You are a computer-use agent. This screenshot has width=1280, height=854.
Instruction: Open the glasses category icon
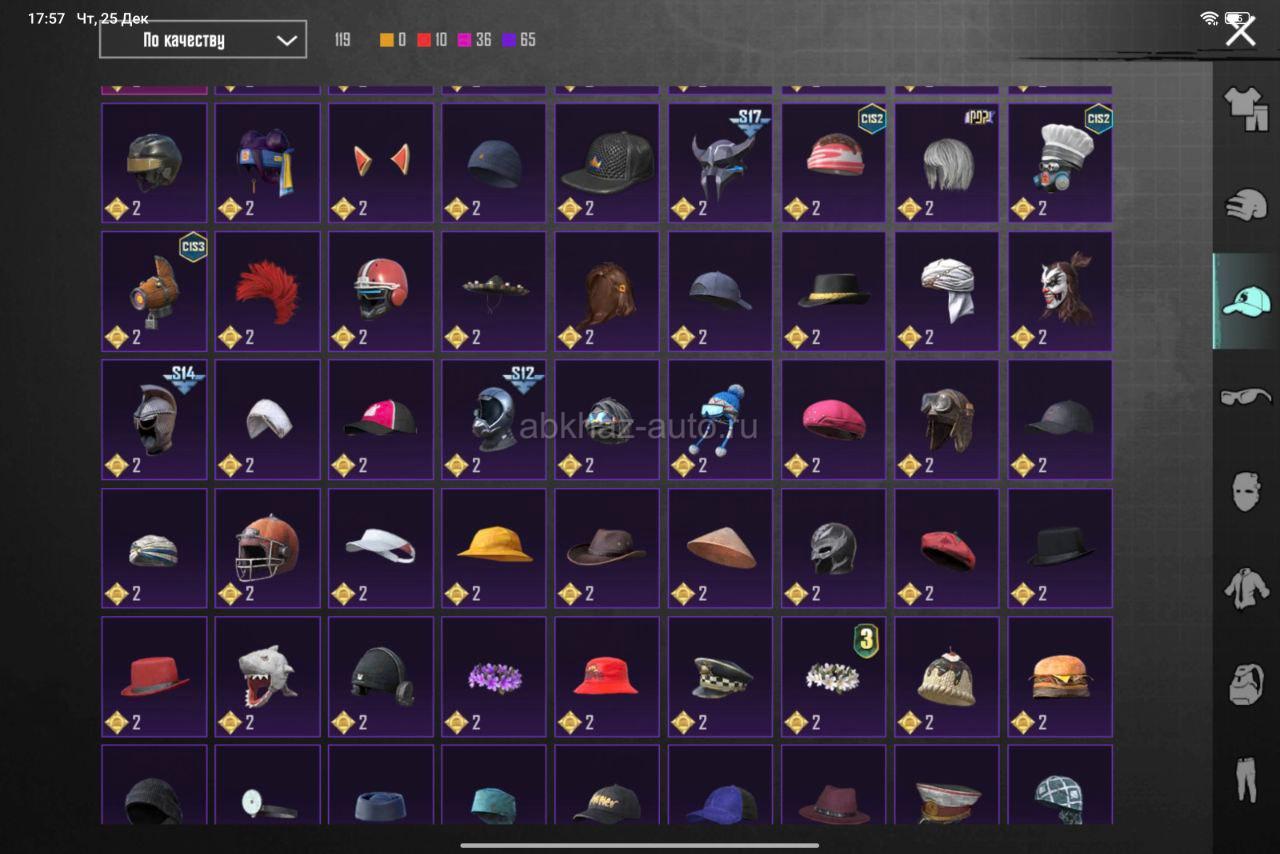(x=1246, y=397)
